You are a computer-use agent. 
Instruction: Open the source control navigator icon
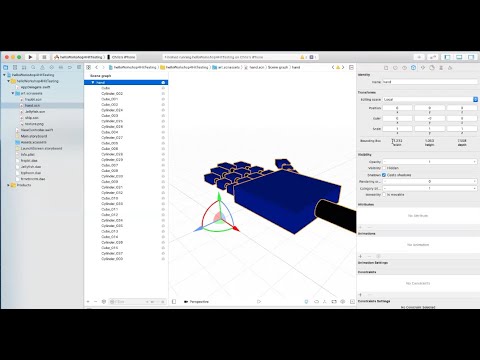[15, 67]
